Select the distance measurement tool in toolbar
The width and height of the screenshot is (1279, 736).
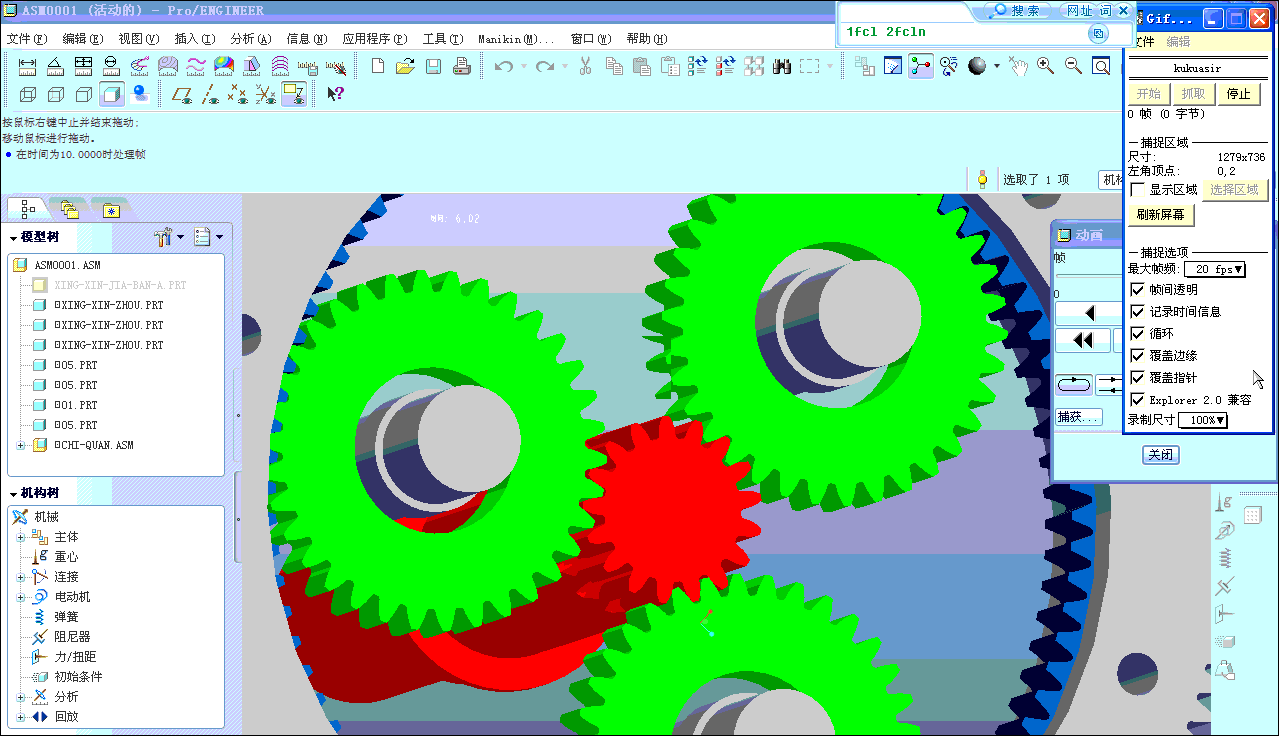[27, 66]
